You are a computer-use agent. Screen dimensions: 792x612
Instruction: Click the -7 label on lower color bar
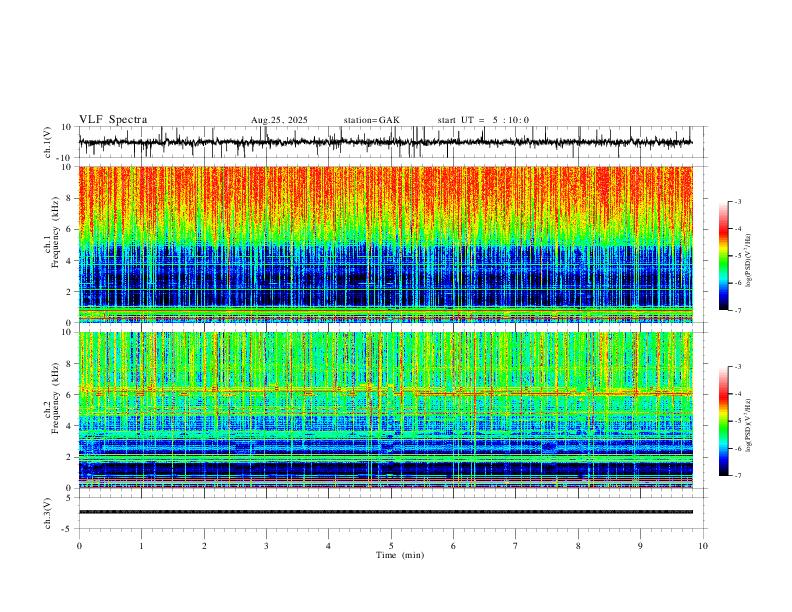(x=737, y=475)
